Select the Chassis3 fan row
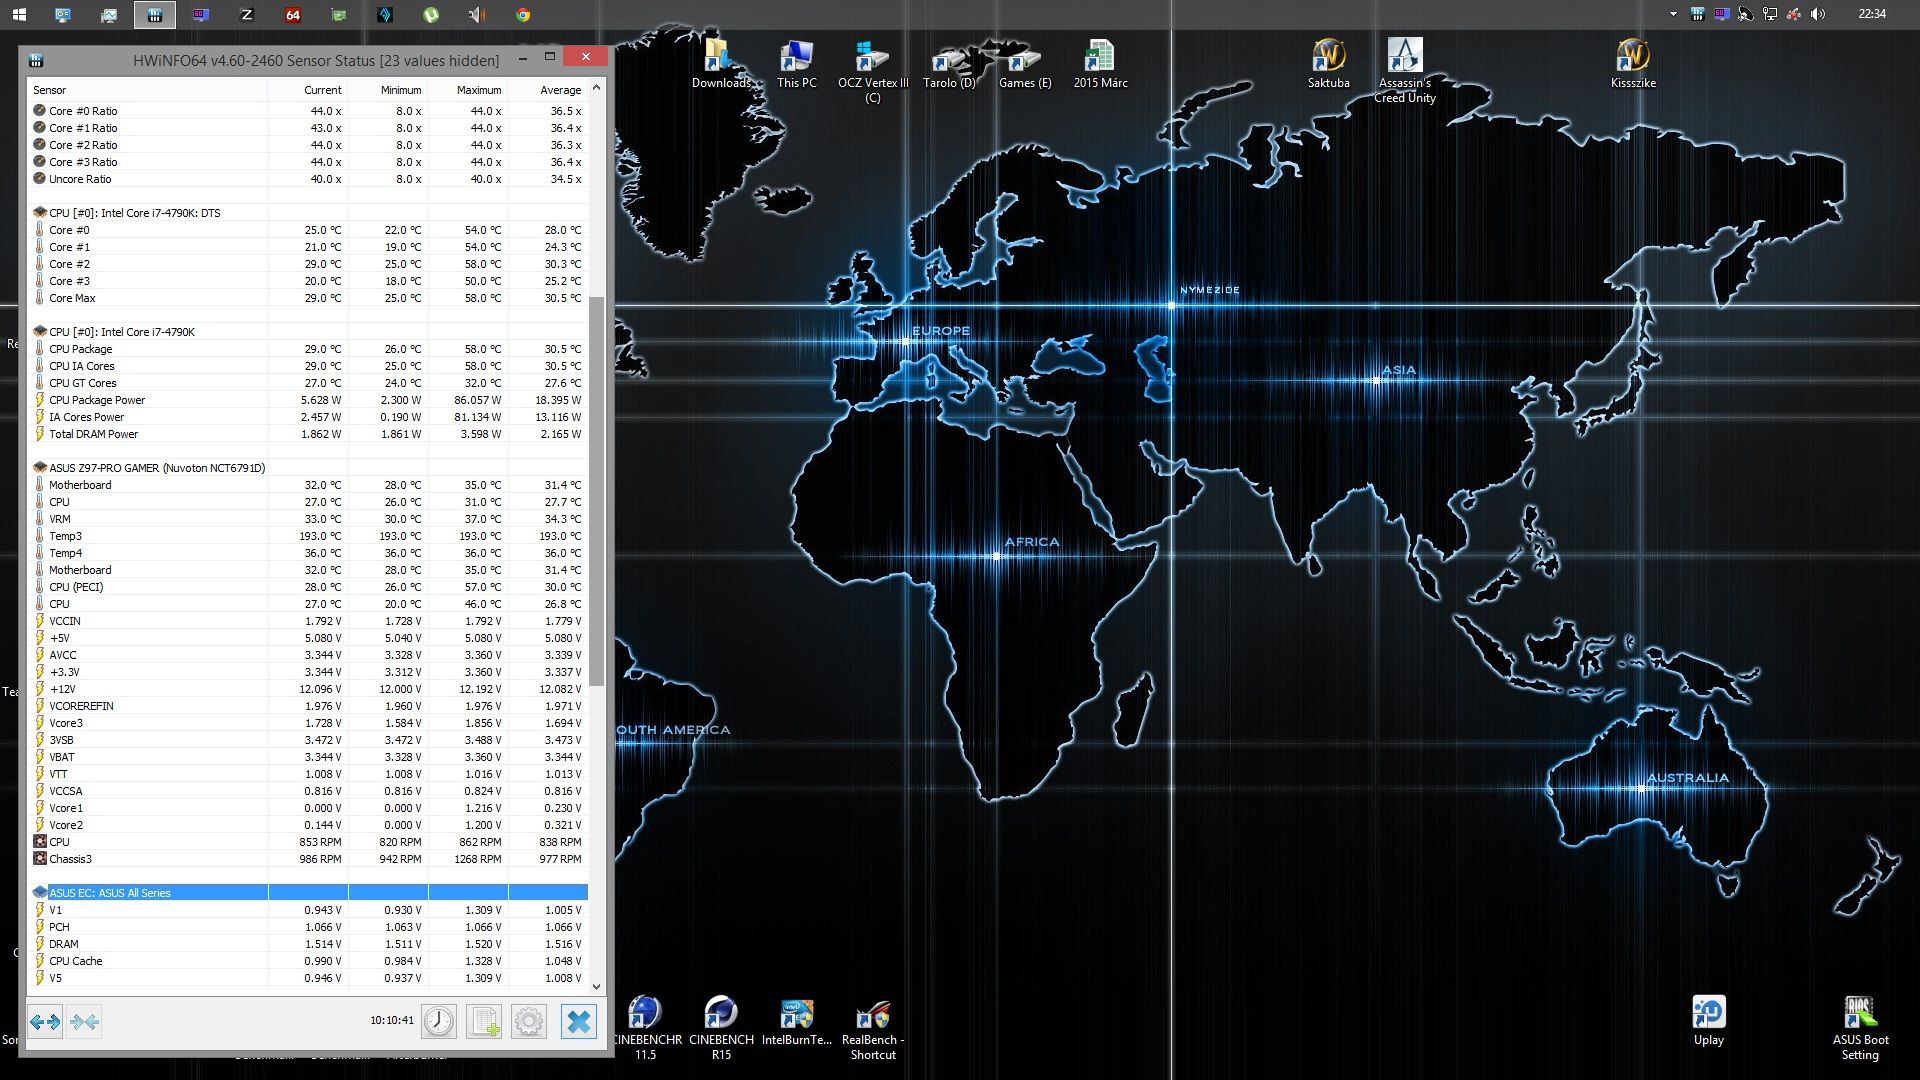The image size is (1920, 1080). pos(308,859)
